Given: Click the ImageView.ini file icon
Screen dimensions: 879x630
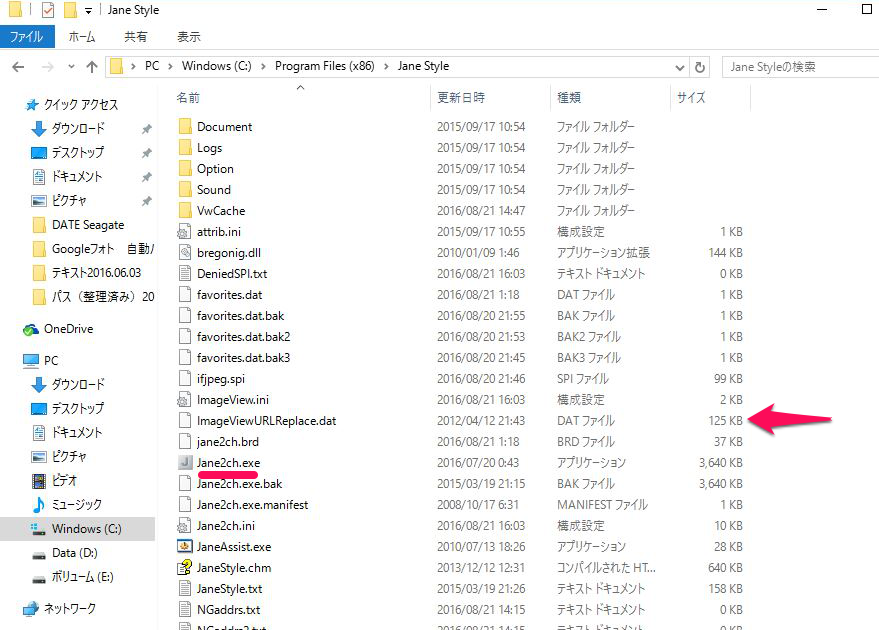Looking at the screenshot, I should 184,400.
